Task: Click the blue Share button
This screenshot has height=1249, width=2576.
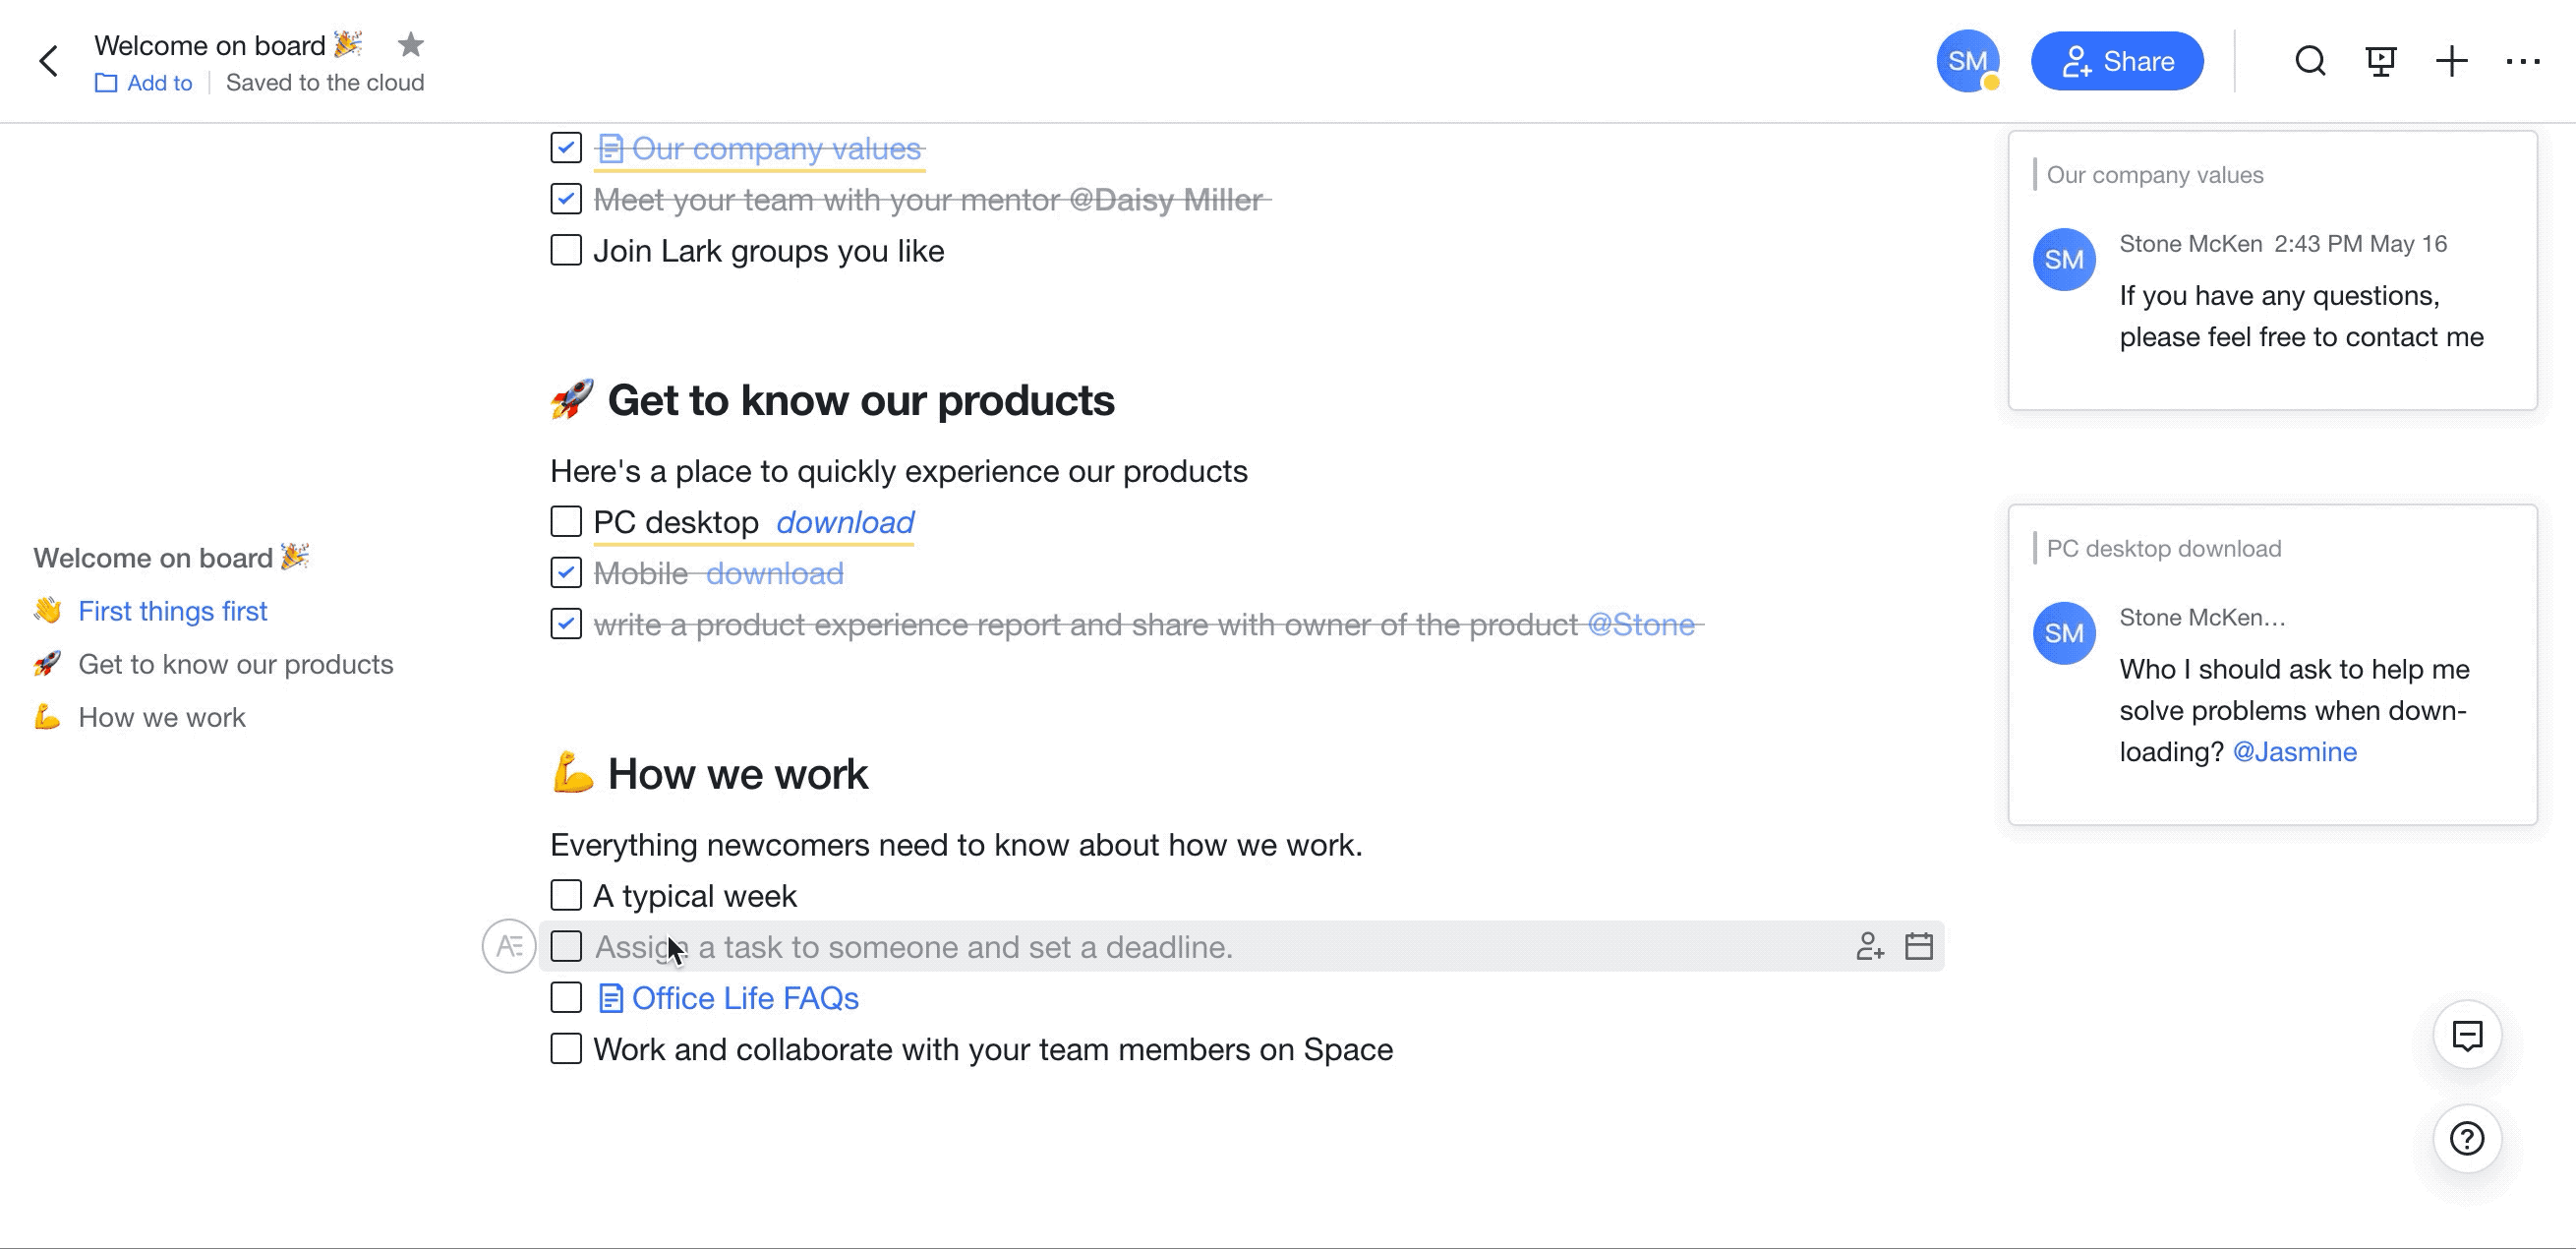Action: (x=2117, y=61)
